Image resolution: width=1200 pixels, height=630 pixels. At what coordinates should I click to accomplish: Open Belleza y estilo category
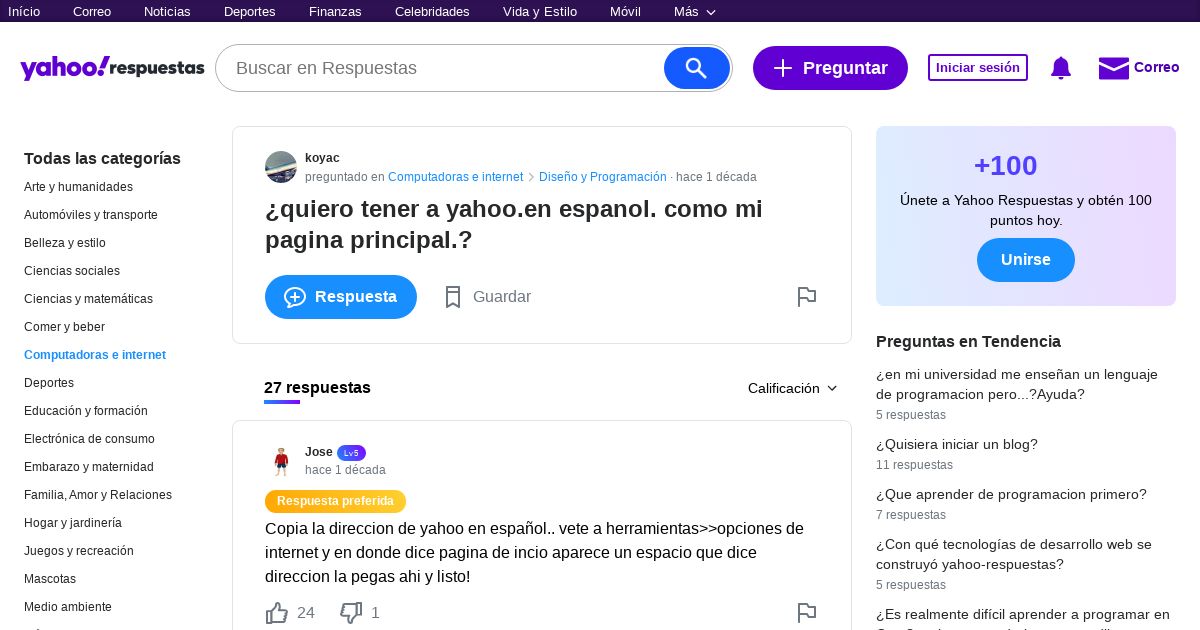coord(65,243)
